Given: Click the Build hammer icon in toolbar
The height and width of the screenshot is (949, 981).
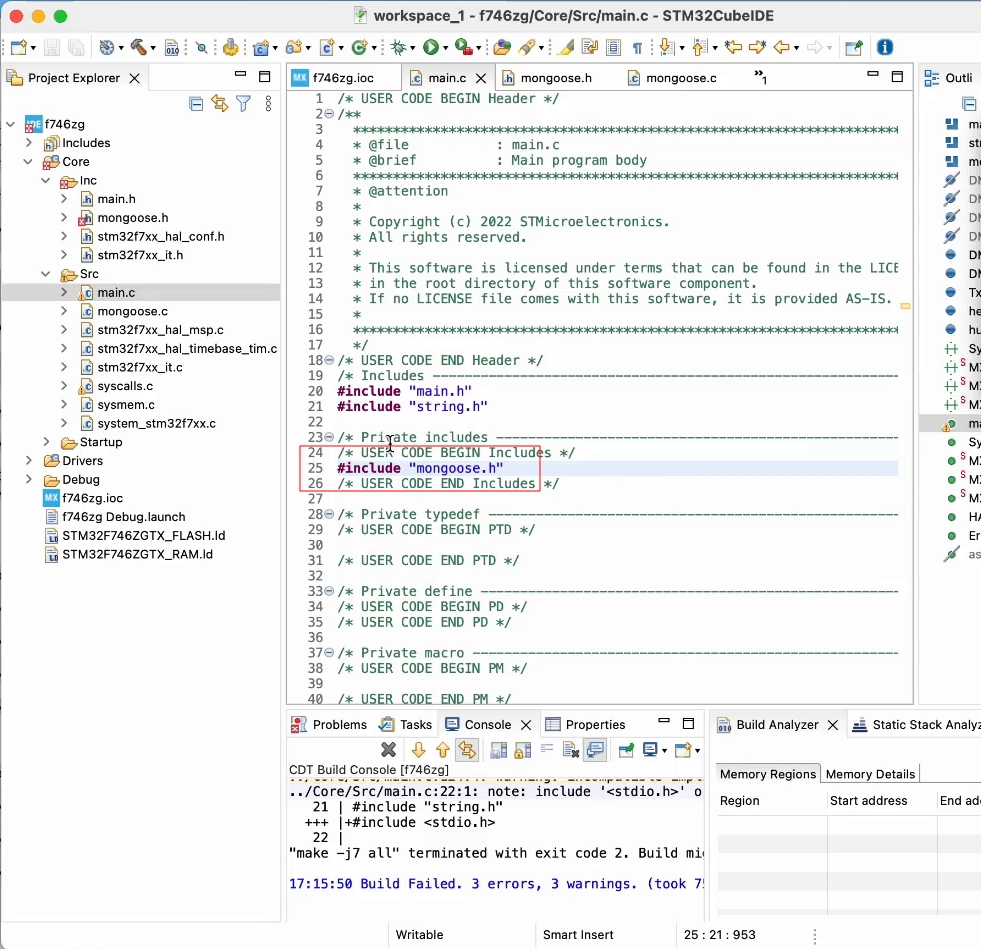Looking at the screenshot, I should coord(138,47).
